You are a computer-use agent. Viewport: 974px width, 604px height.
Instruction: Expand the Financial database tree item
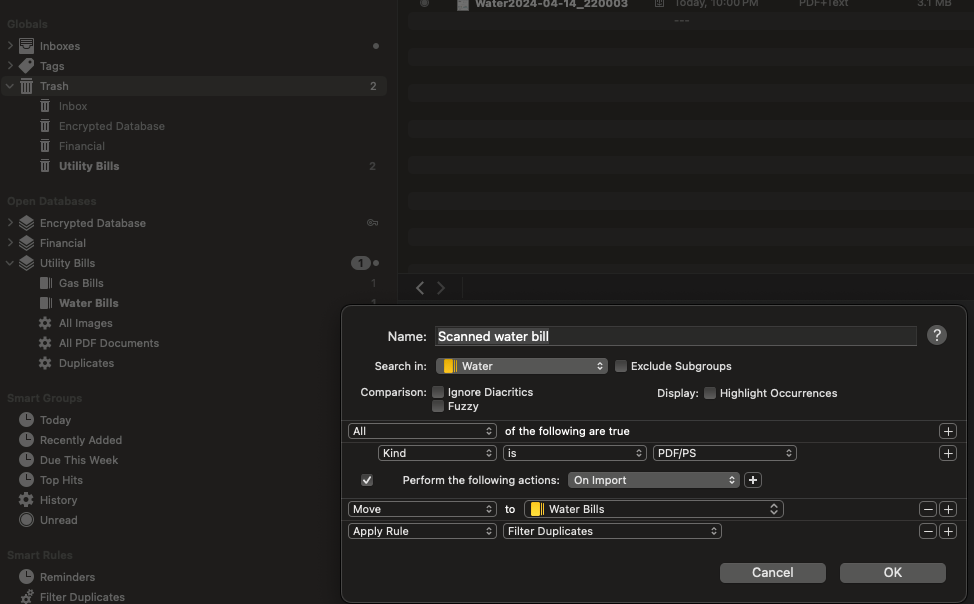pyautogui.click(x=10, y=242)
